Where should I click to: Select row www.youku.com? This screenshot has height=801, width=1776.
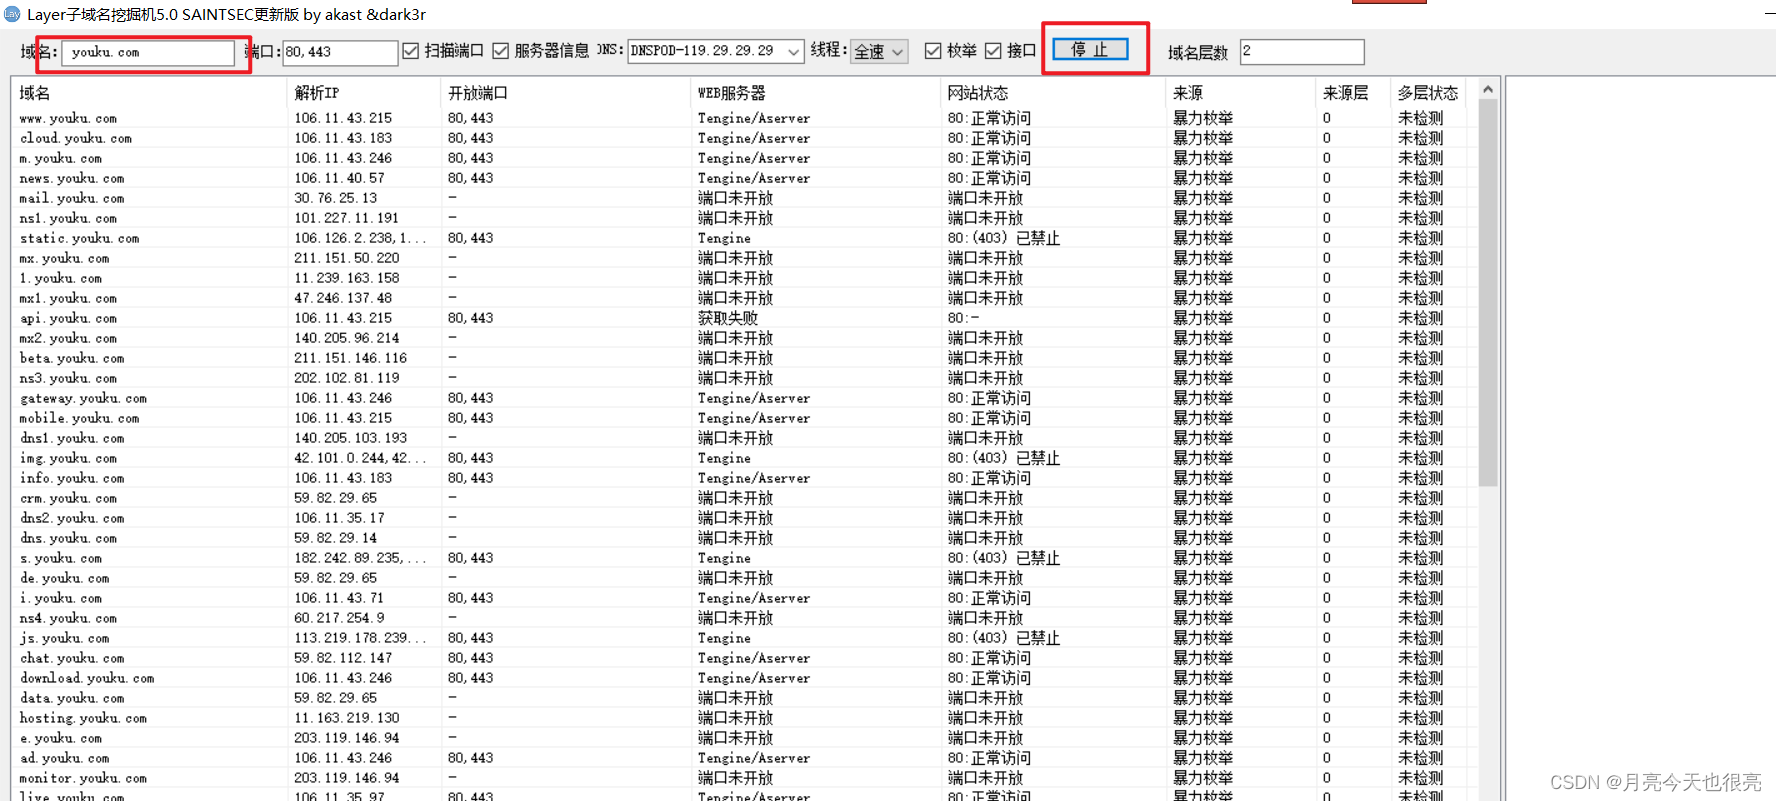click(745, 118)
